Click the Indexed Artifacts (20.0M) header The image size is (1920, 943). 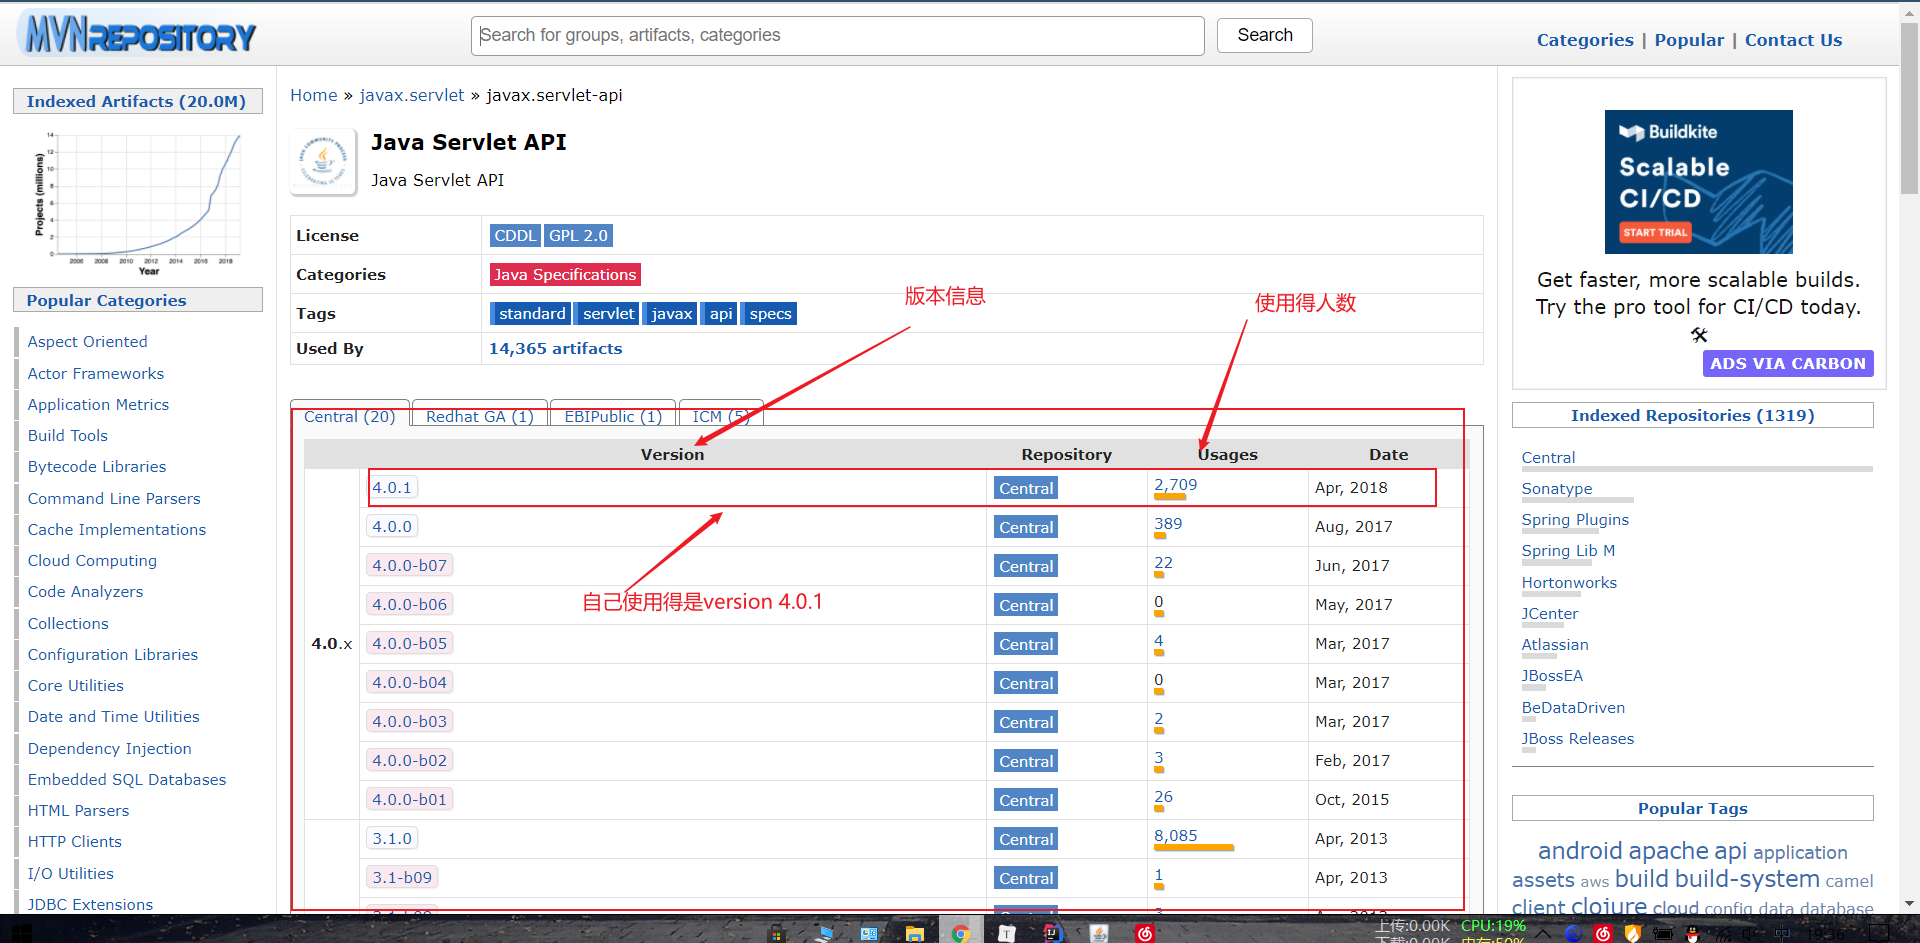coord(137,101)
